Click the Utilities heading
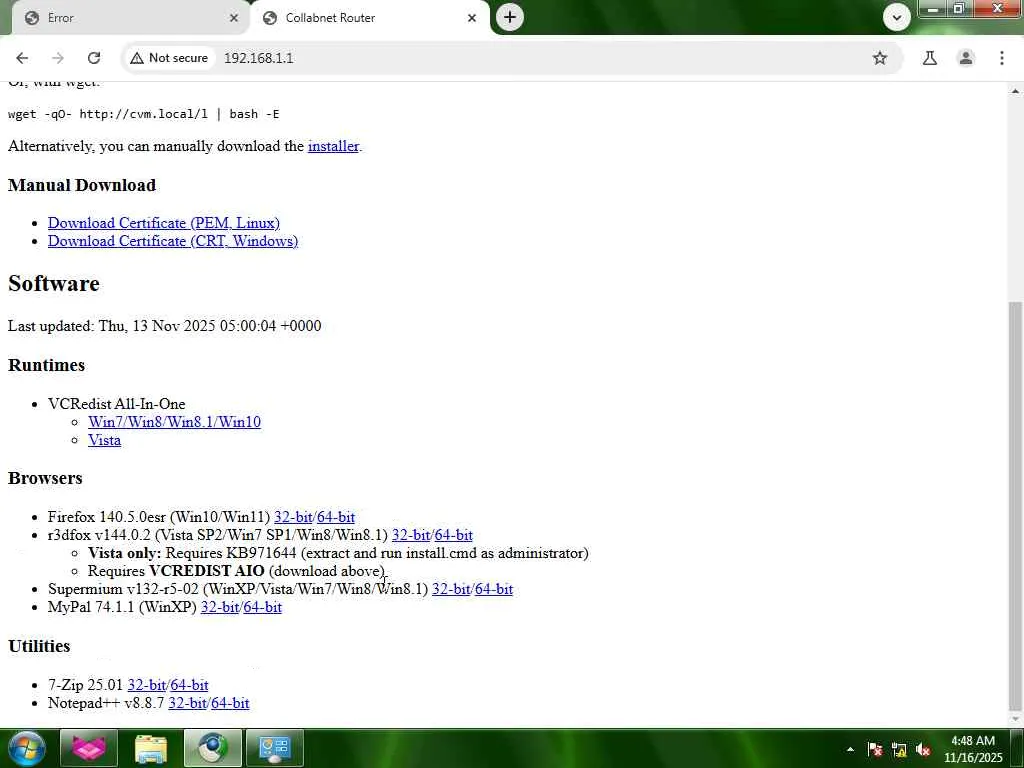This screenshot has width=1024, height=768. (x=39, y=647)
